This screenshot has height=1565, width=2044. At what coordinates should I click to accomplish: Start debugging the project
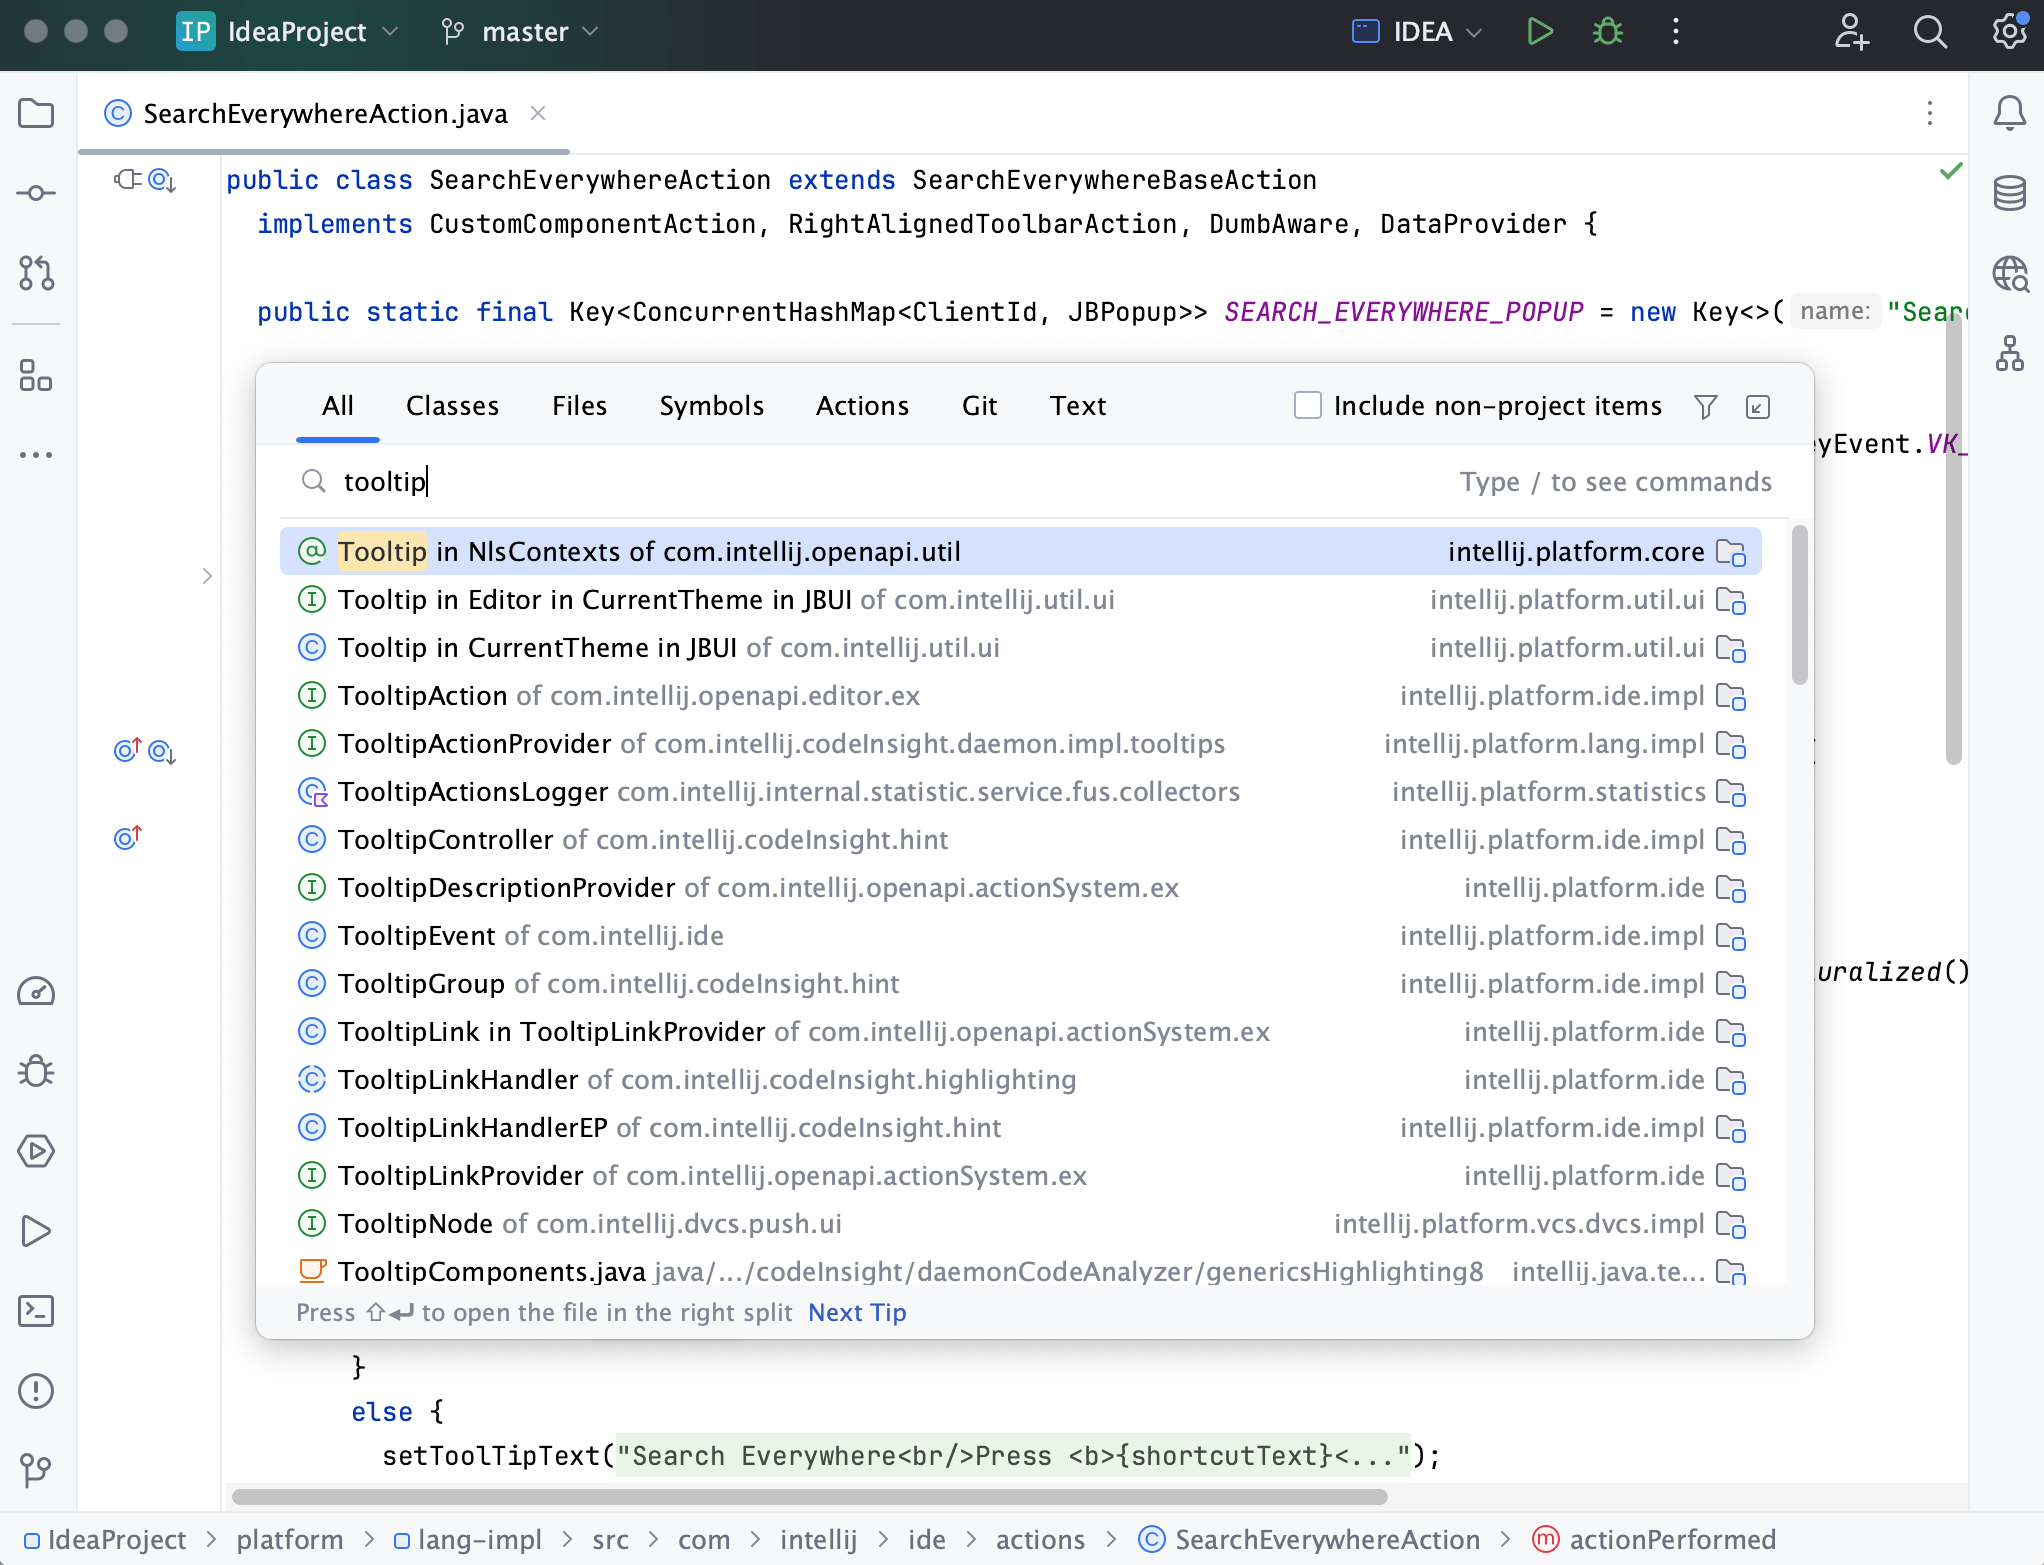coord(1606,31)
